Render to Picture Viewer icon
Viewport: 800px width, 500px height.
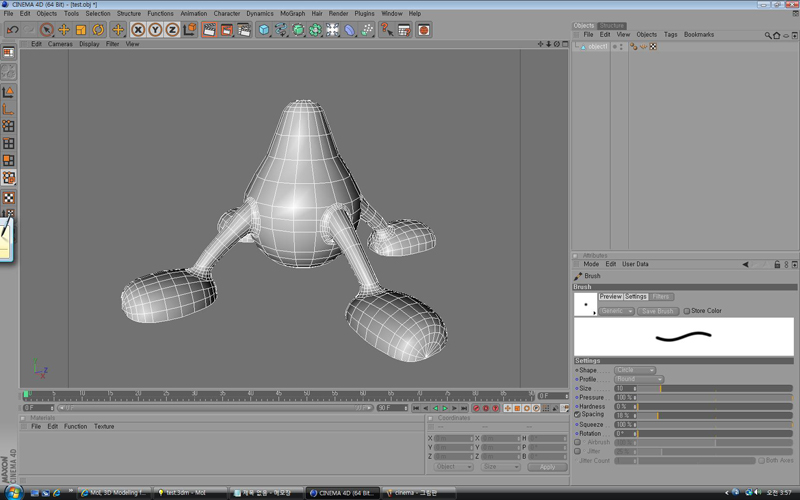click(227, 30)
